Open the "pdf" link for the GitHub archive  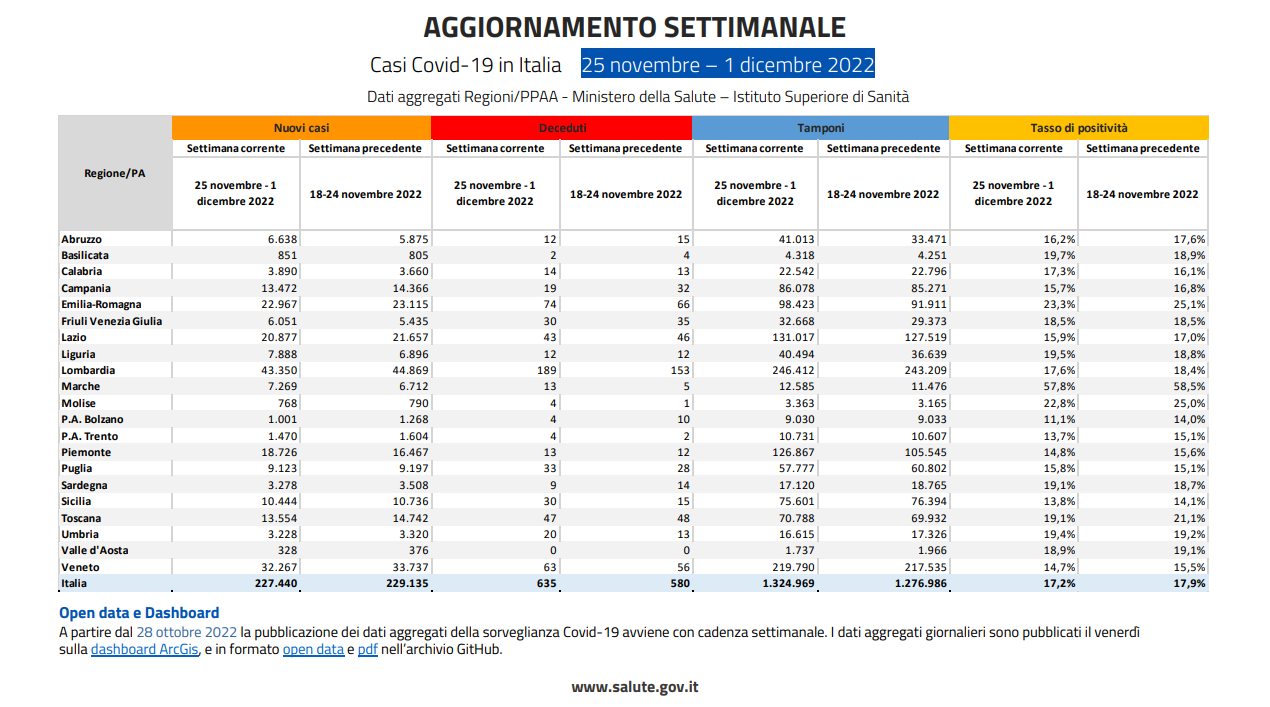tap(368, 650)
